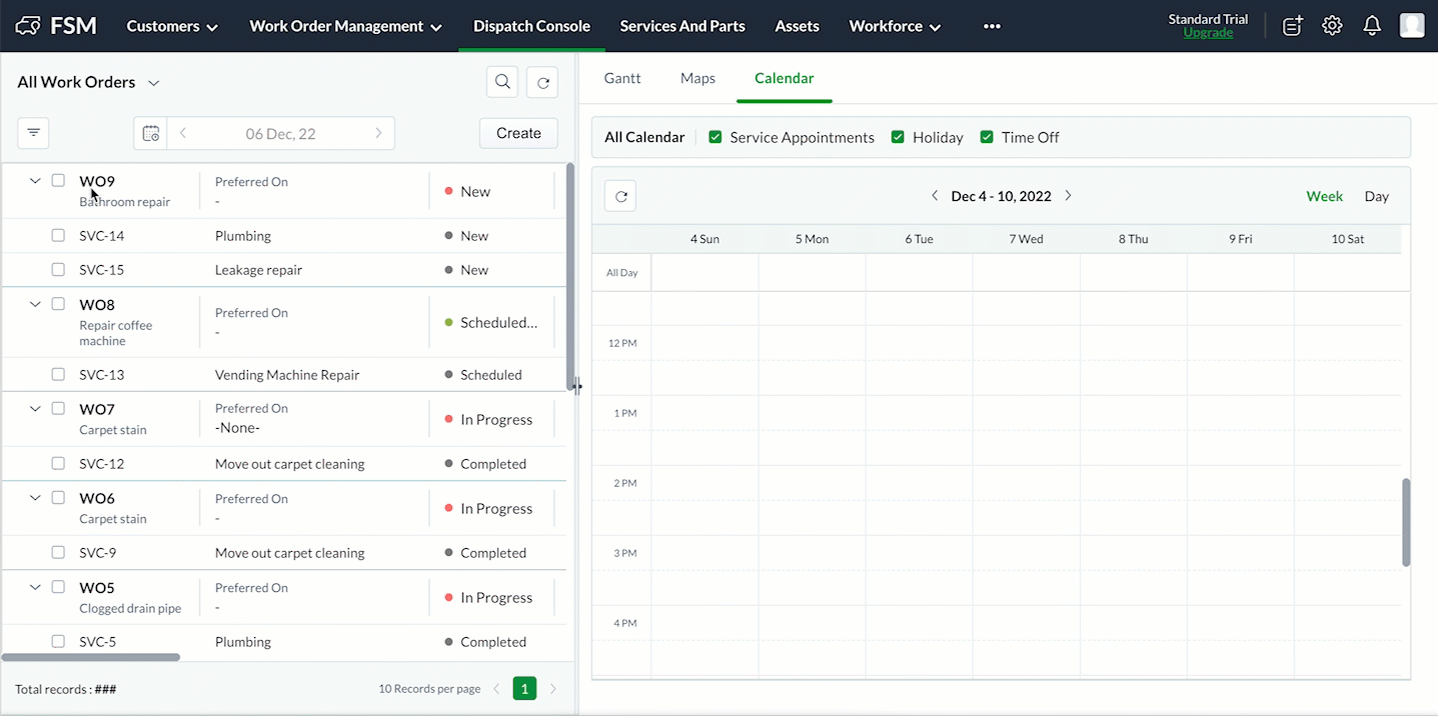Refresh the calendar view
This screenshot has height=716, width=1438.
pyautogui.click(x=620, y=197)
